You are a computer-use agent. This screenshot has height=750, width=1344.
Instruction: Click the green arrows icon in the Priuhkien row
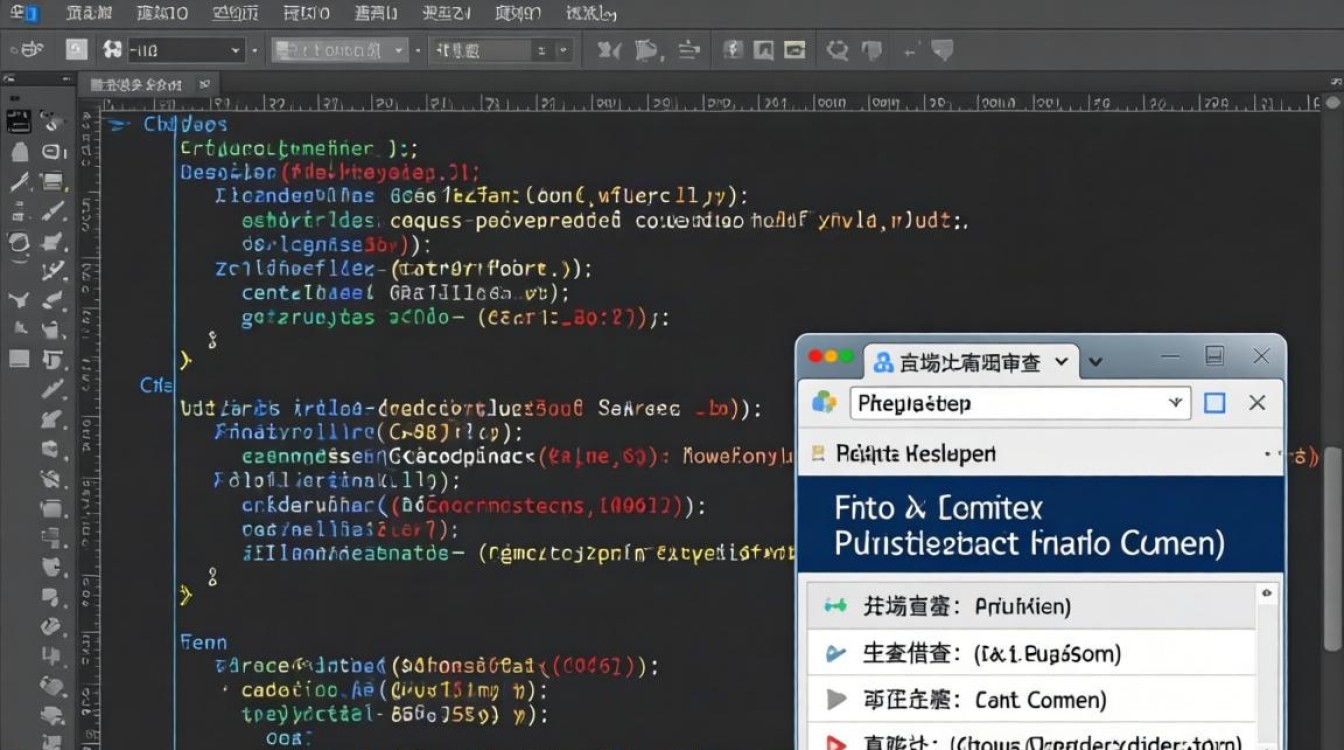pyautogui.click(x=835, y=606)
